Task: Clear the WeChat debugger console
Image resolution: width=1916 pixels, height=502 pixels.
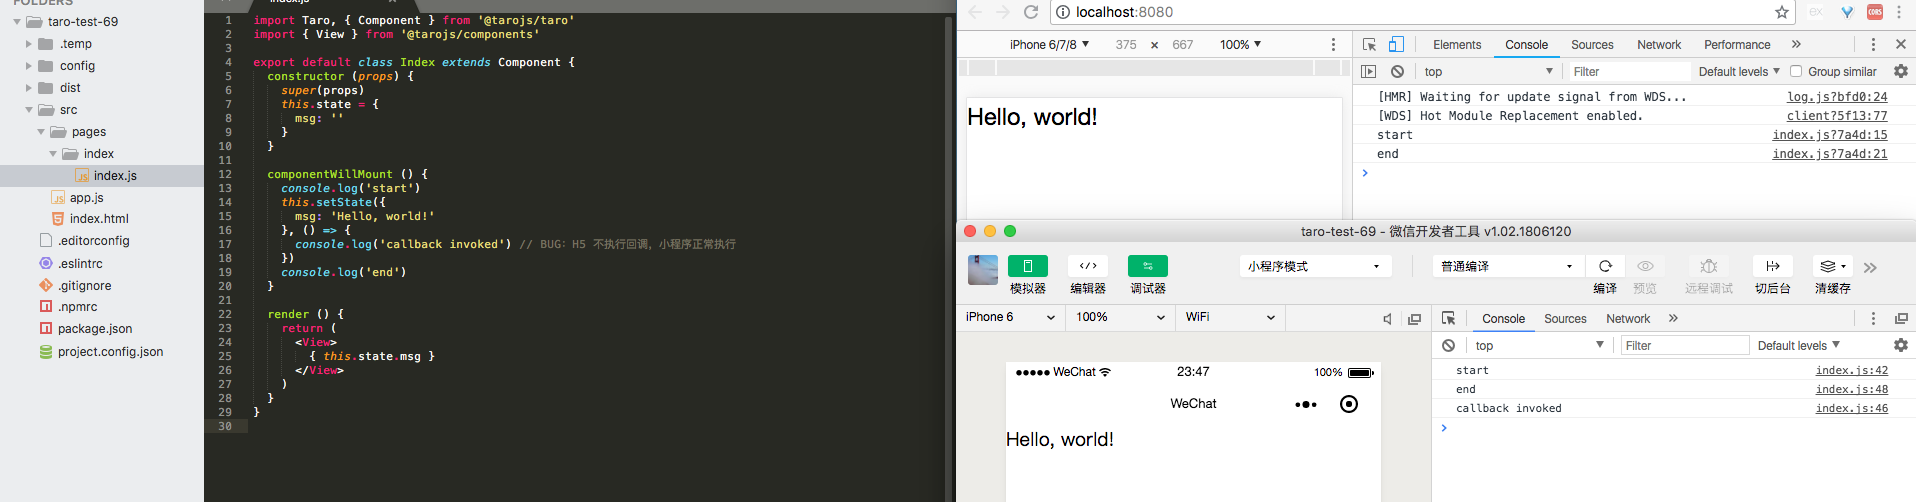Action: [1448, 345]
